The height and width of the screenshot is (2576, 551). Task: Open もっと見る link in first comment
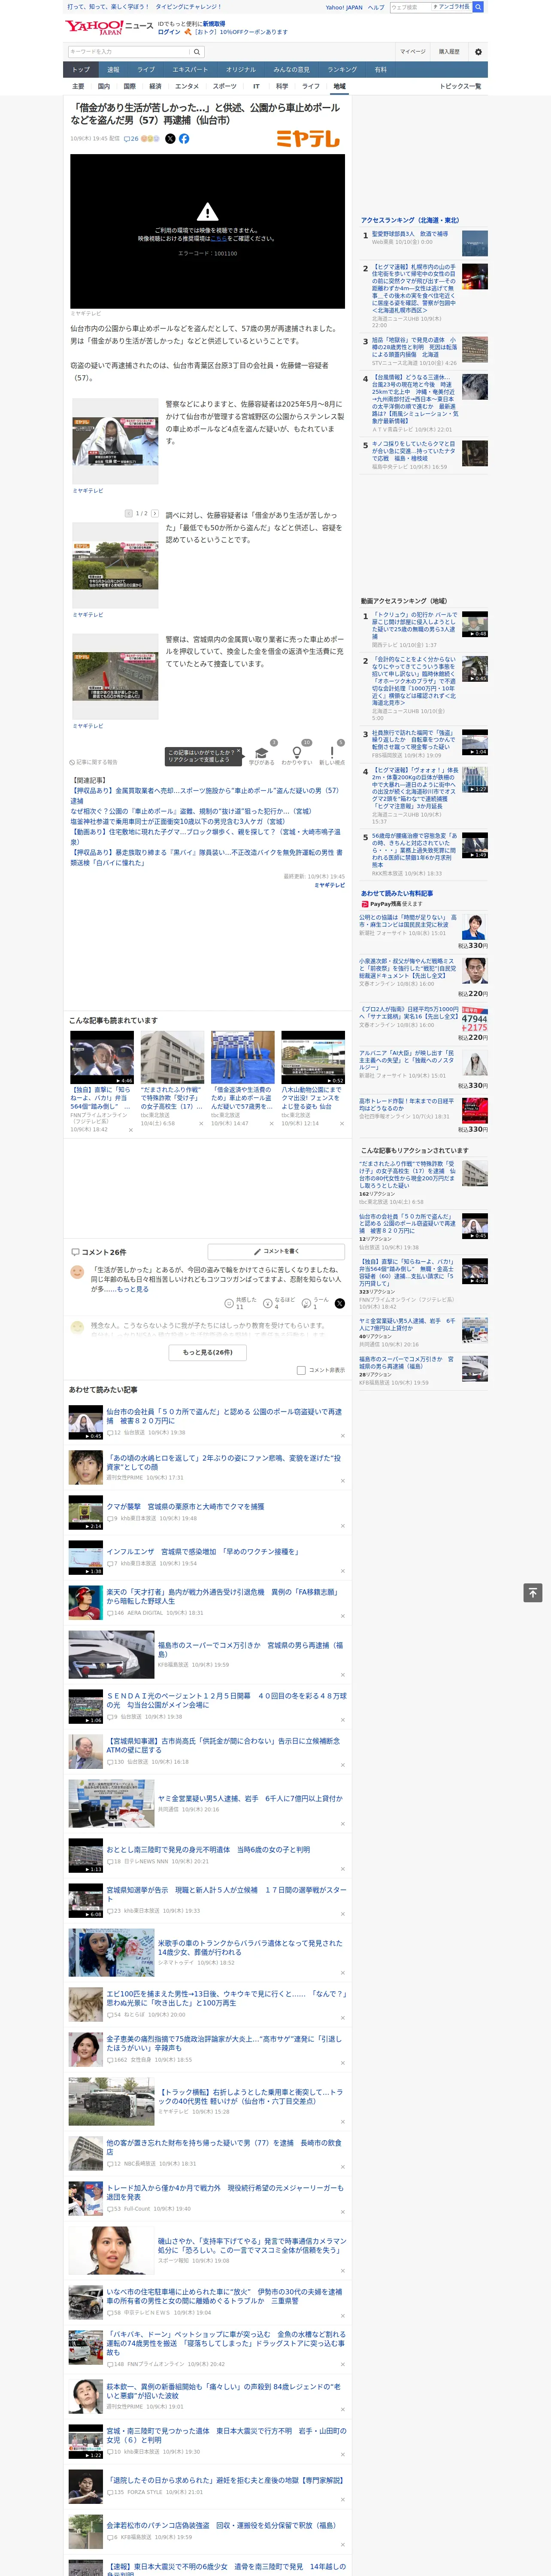click(132, 1289)
